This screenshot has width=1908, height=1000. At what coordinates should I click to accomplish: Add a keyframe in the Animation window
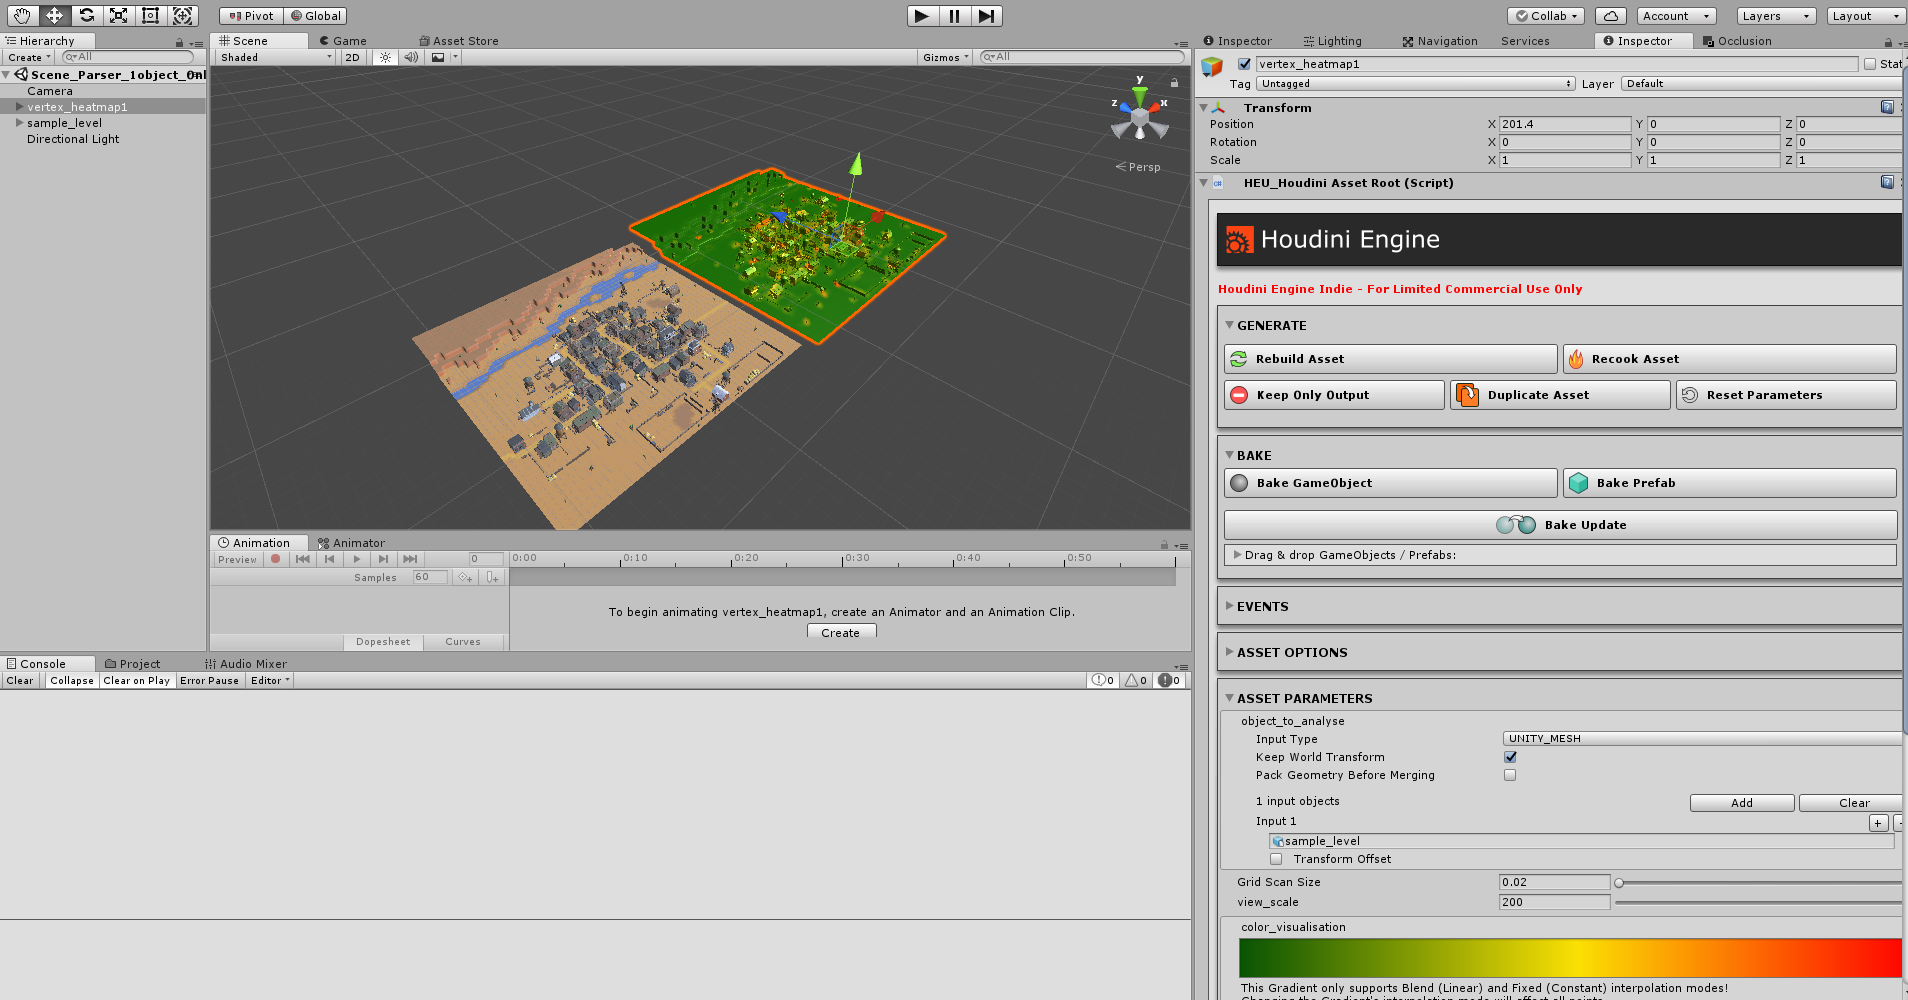(464, 577)
